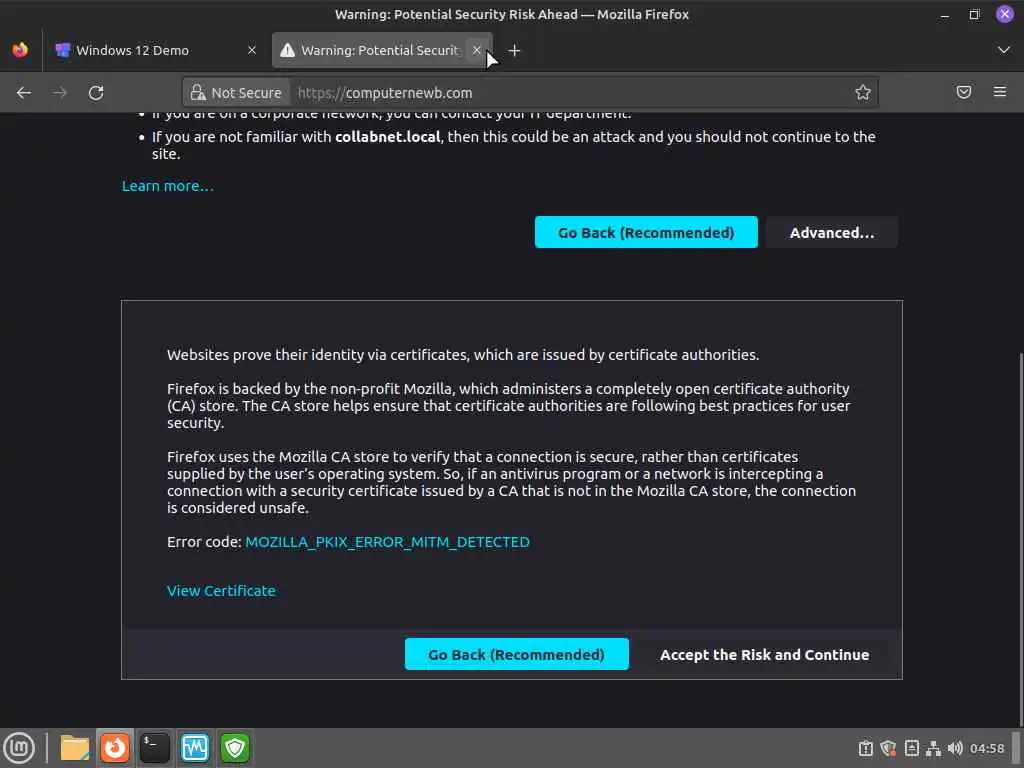The width and height of the screenshot is (1024, 768).
Task: Click the Advanced… button
Action: click(832, 232)
